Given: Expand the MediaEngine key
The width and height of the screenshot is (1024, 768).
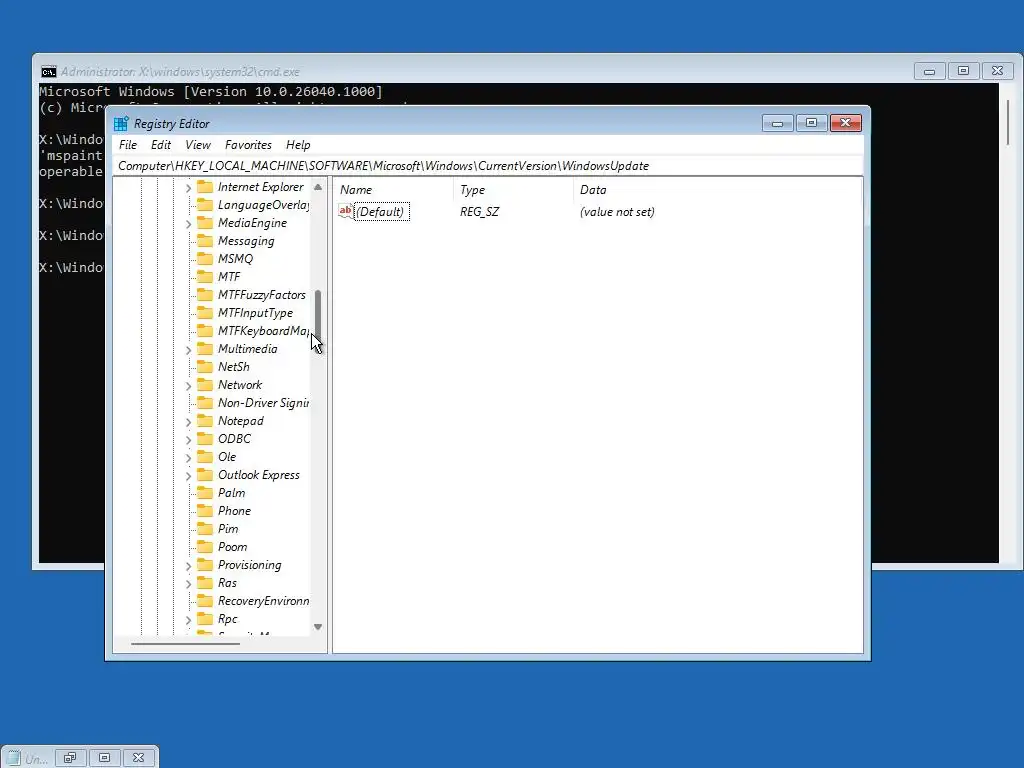Looking at the screenshot, I should click(x=188, y=224).
